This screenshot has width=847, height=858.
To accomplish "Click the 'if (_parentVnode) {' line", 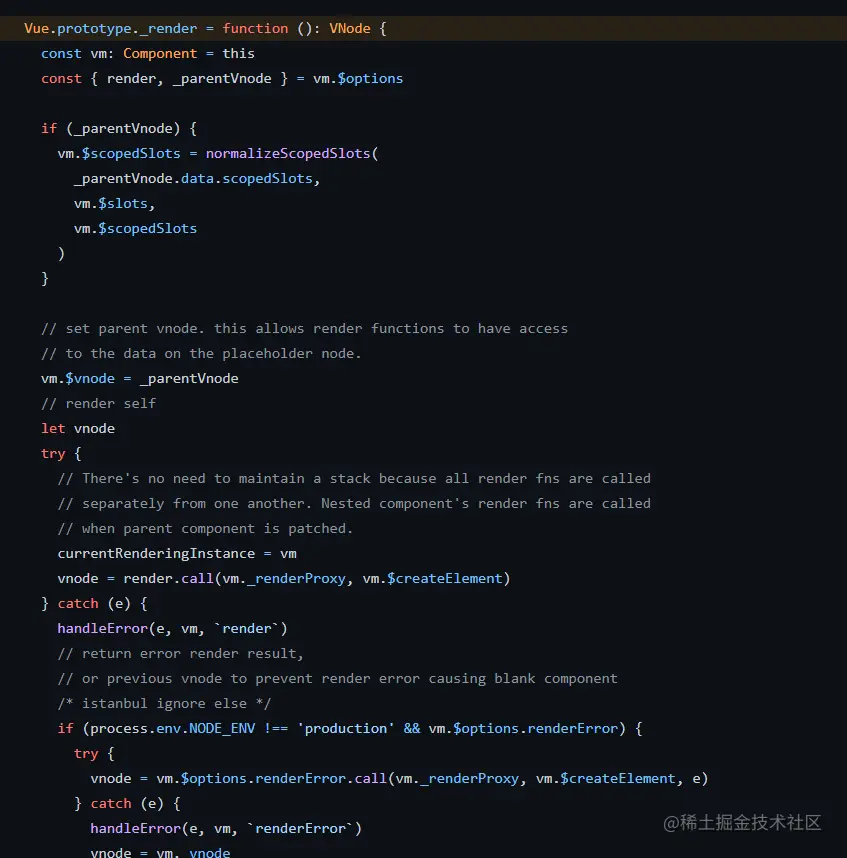I will click(119, 129).
